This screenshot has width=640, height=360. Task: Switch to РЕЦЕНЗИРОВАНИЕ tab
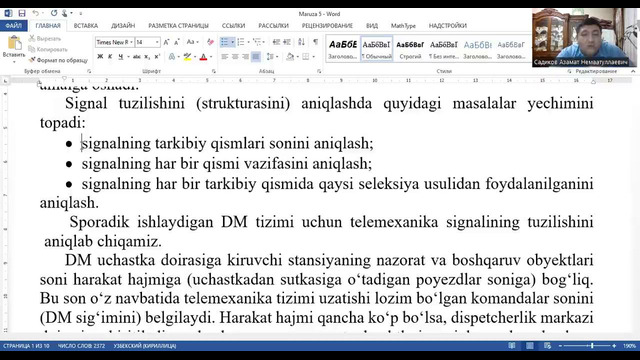327,25
